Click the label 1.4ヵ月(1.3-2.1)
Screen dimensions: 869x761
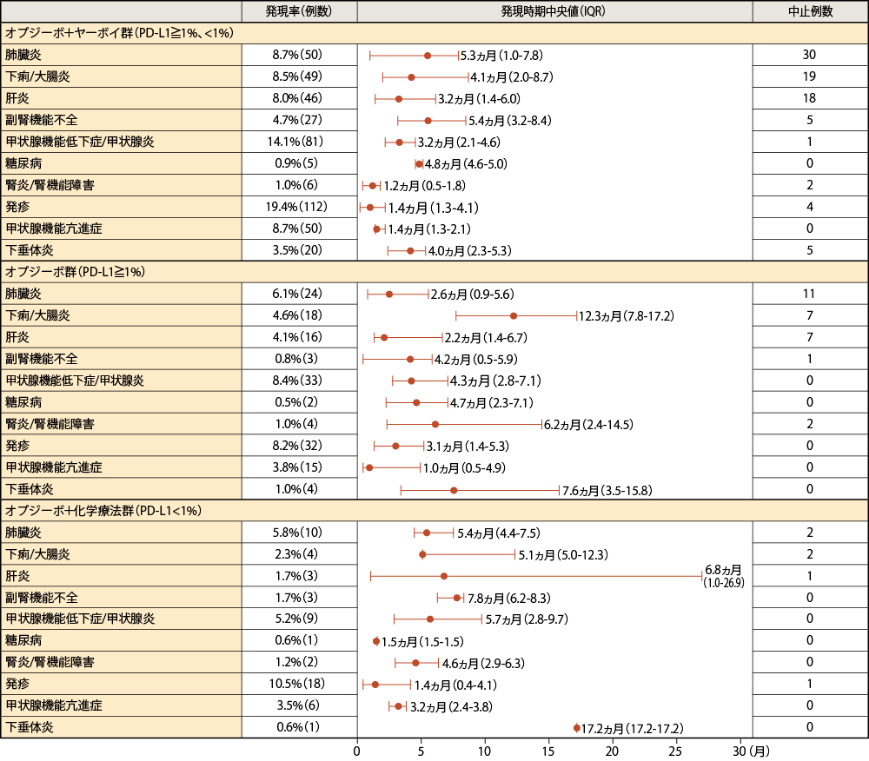(x=429, y=229)
